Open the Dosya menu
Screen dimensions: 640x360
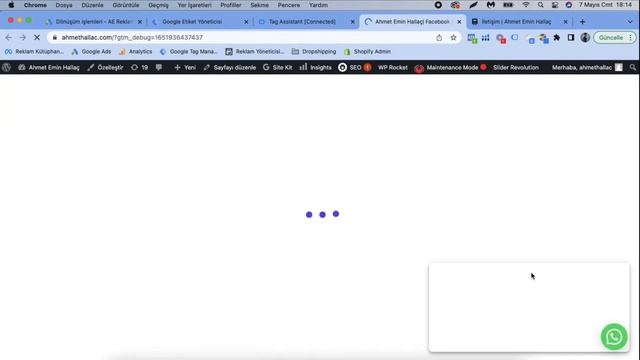click(x=64, y=5)
